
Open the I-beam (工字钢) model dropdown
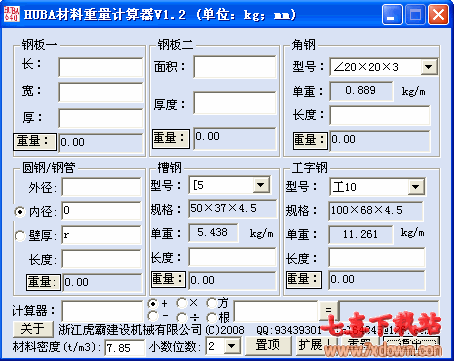pos(416,187)
